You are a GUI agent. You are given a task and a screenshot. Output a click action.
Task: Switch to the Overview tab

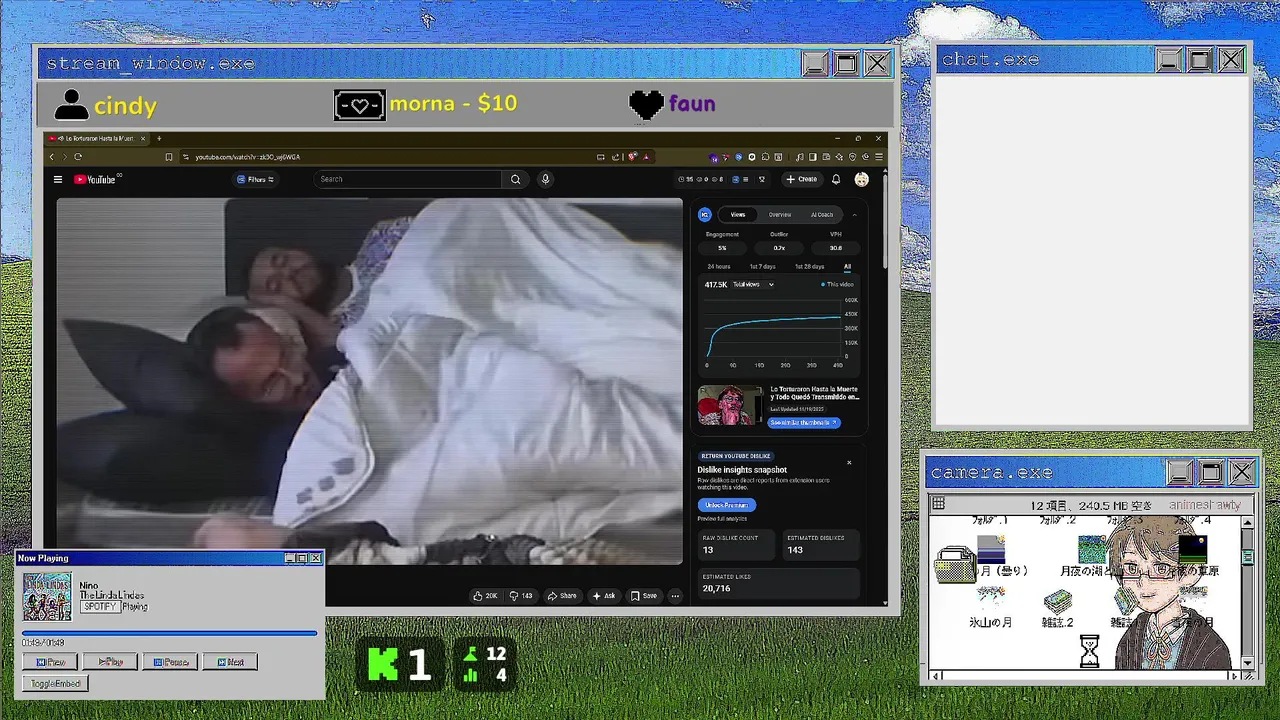[780, 215]
